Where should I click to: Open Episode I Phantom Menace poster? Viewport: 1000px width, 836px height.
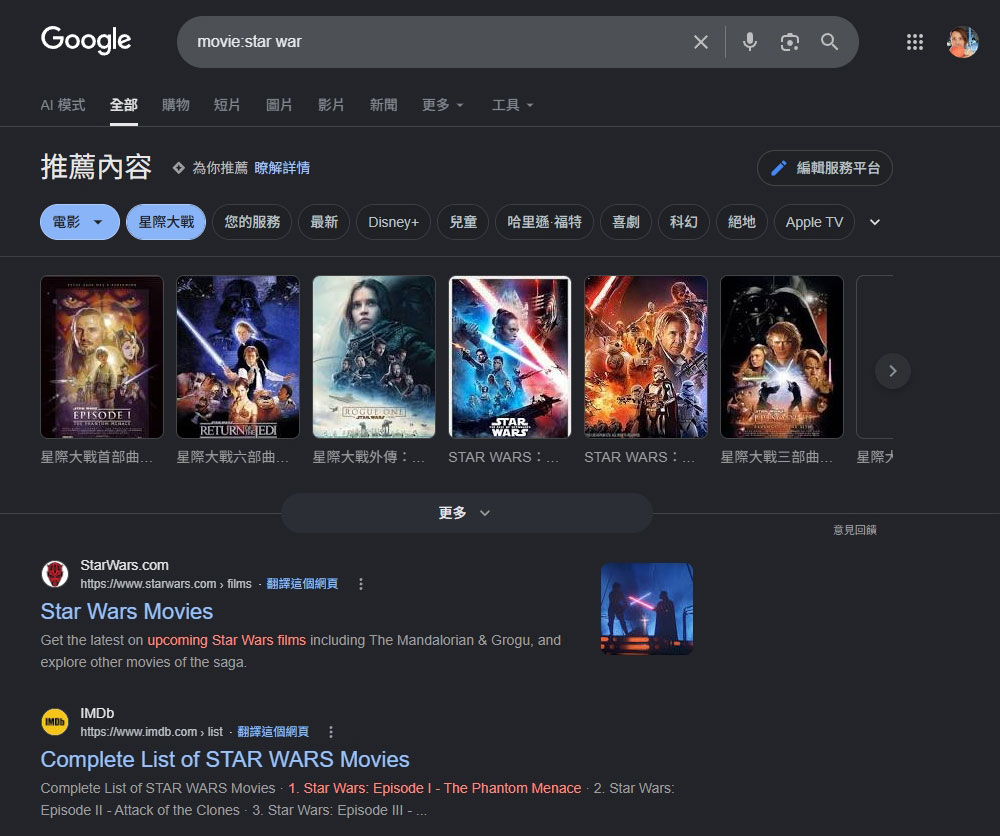point(102,356)
